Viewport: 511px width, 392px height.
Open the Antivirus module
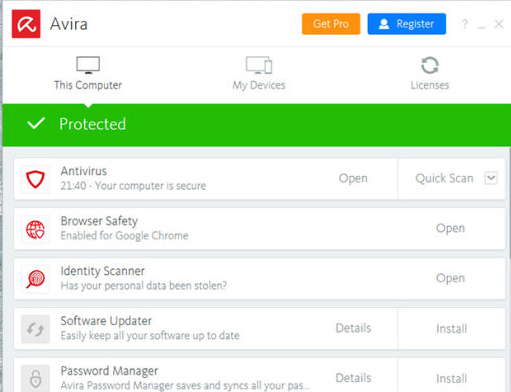click(353, 178)
